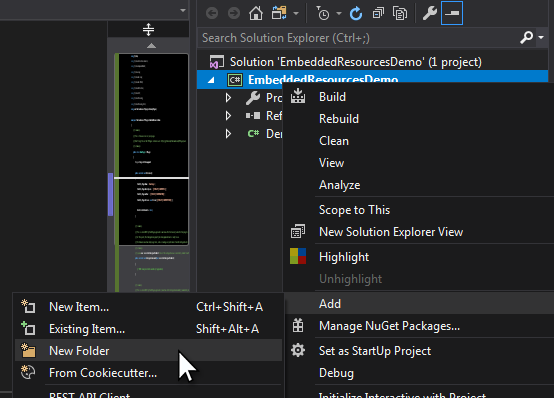Select the Solution 'EmbeddedResourcesDemo' node

click(356, 62)
